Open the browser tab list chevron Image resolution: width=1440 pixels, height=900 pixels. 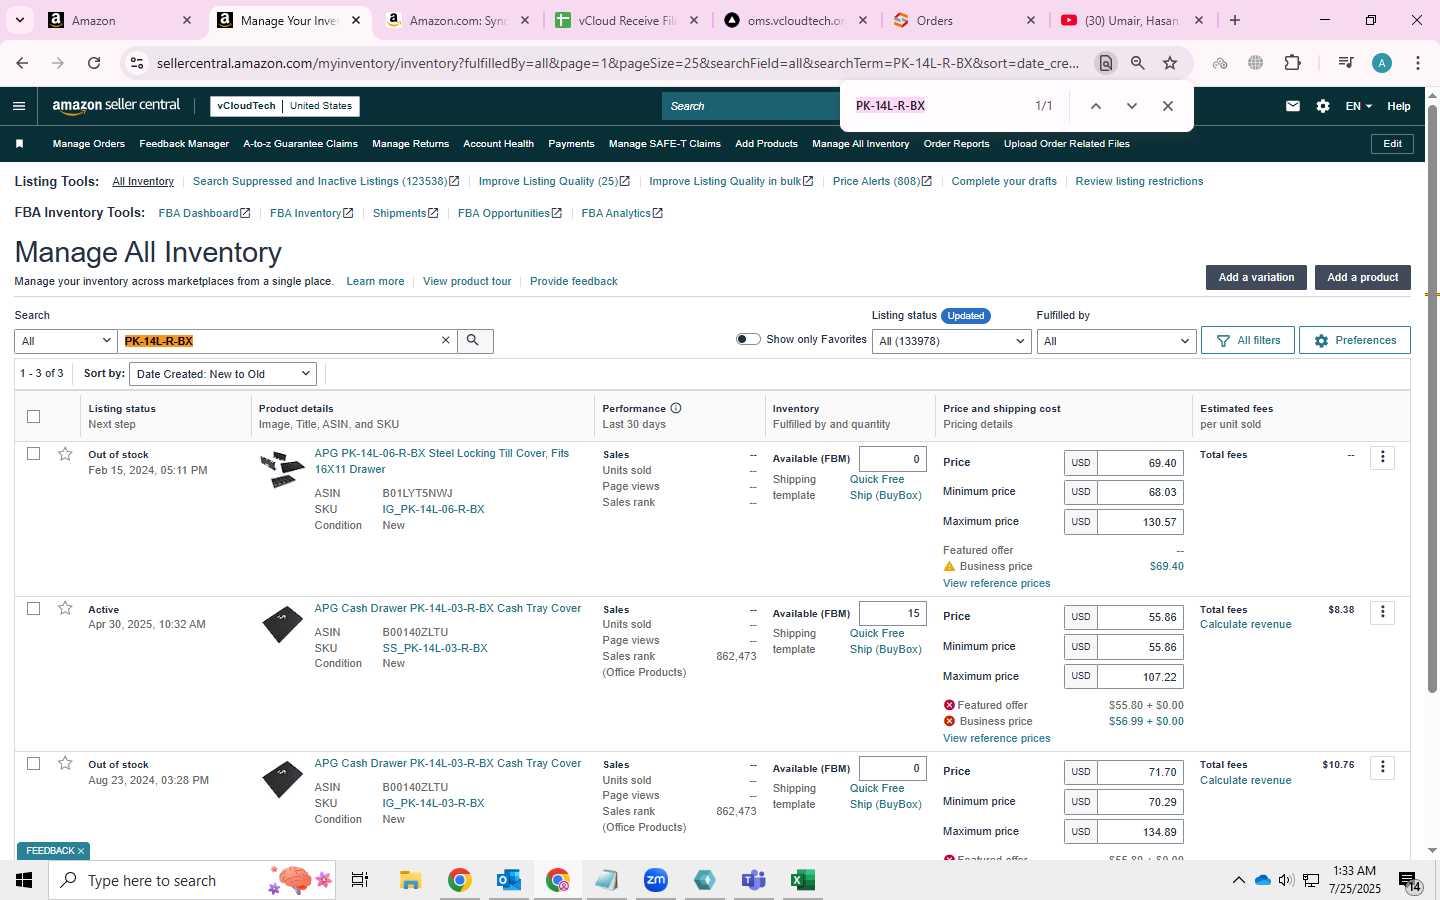pos(19,20)
